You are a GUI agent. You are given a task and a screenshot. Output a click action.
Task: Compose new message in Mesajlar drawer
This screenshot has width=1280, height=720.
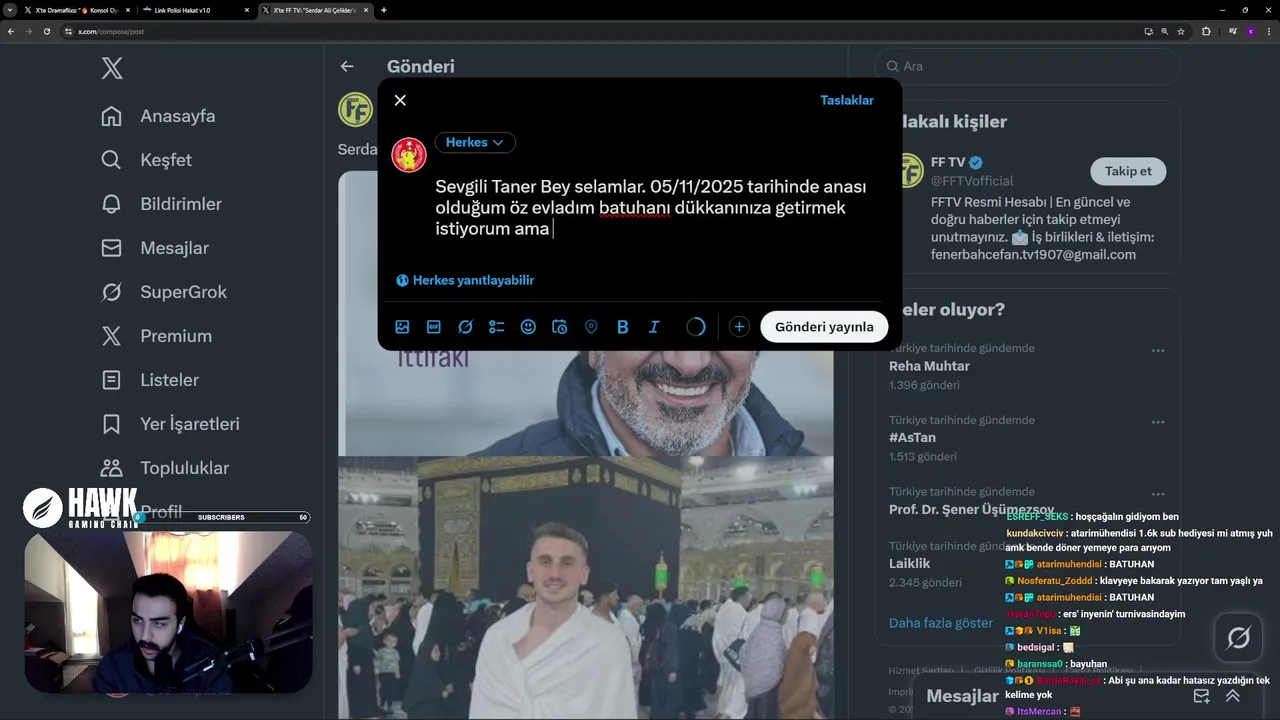pyautogui.click(x=1202, y=696)
